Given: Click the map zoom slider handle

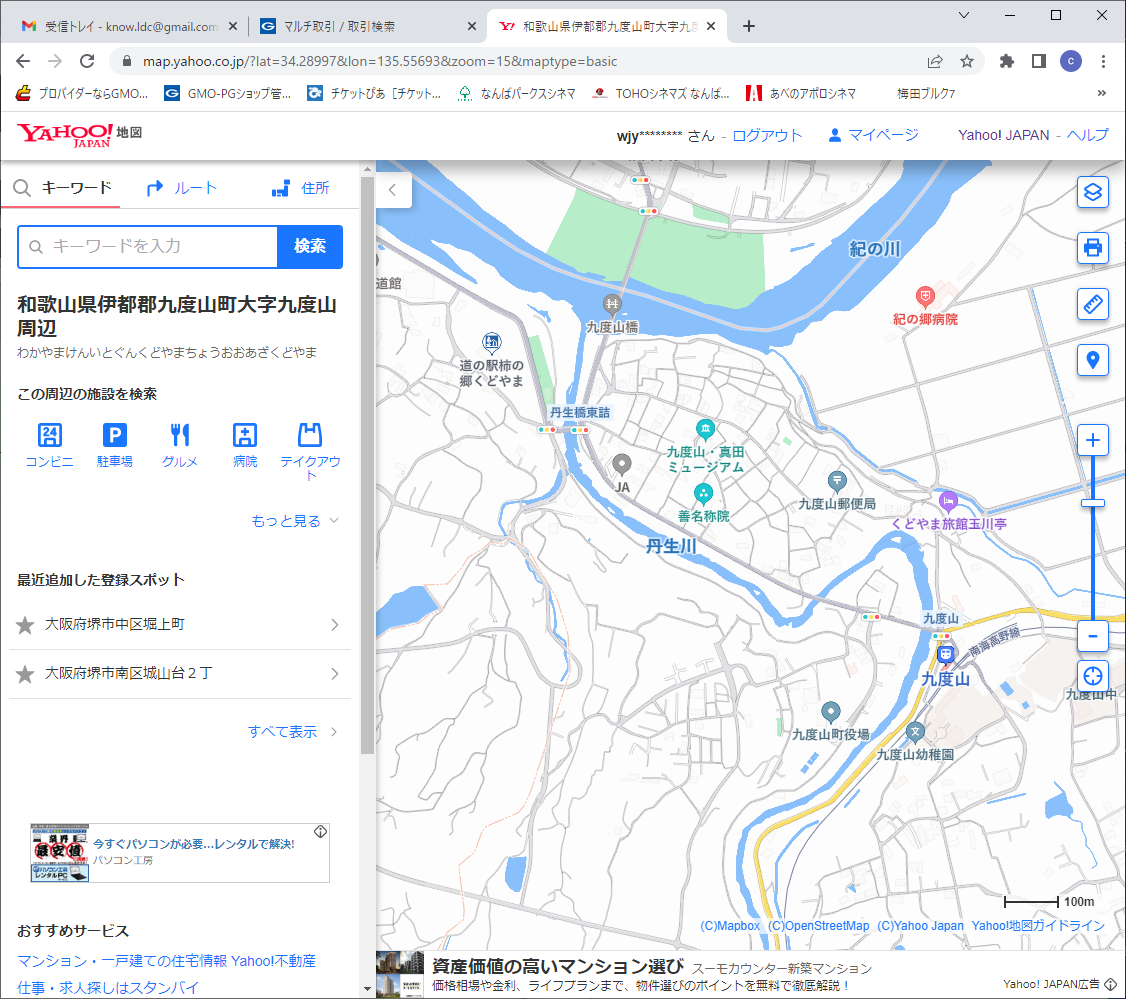Looking at the screenshot, I should coord(1092,503).
